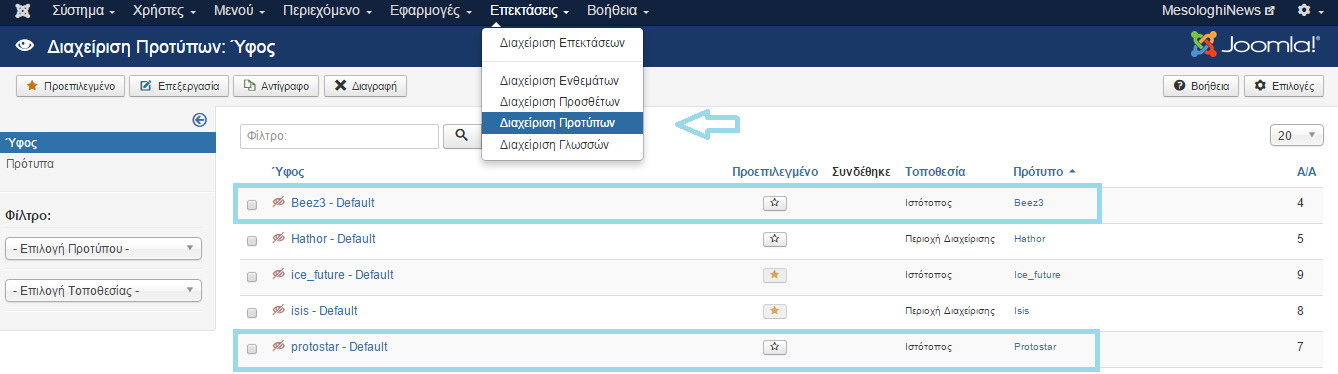Click the Προεπιλεγμένο toolbar button
1338x374 pixels.
[70, 86]
